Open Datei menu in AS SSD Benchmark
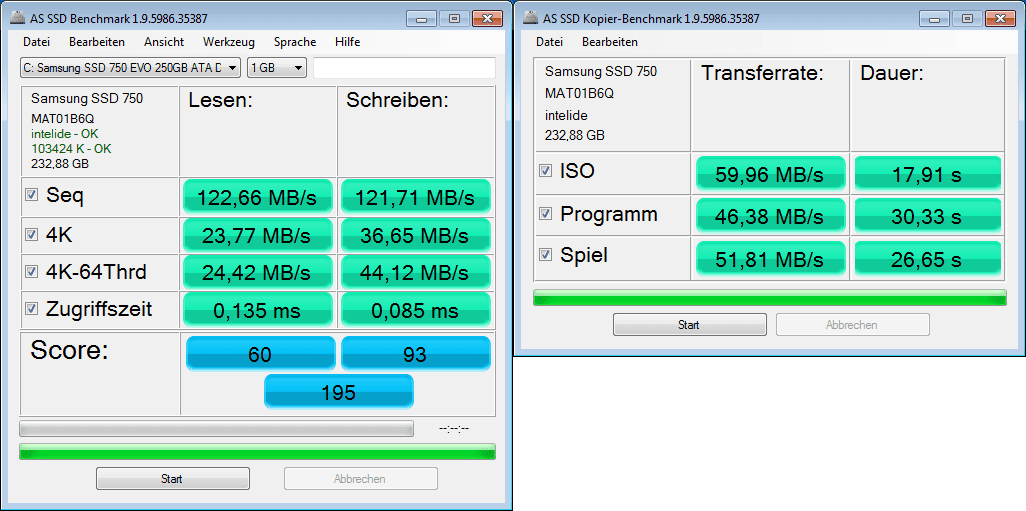1026x511 pixels. [x=37, y=42]
